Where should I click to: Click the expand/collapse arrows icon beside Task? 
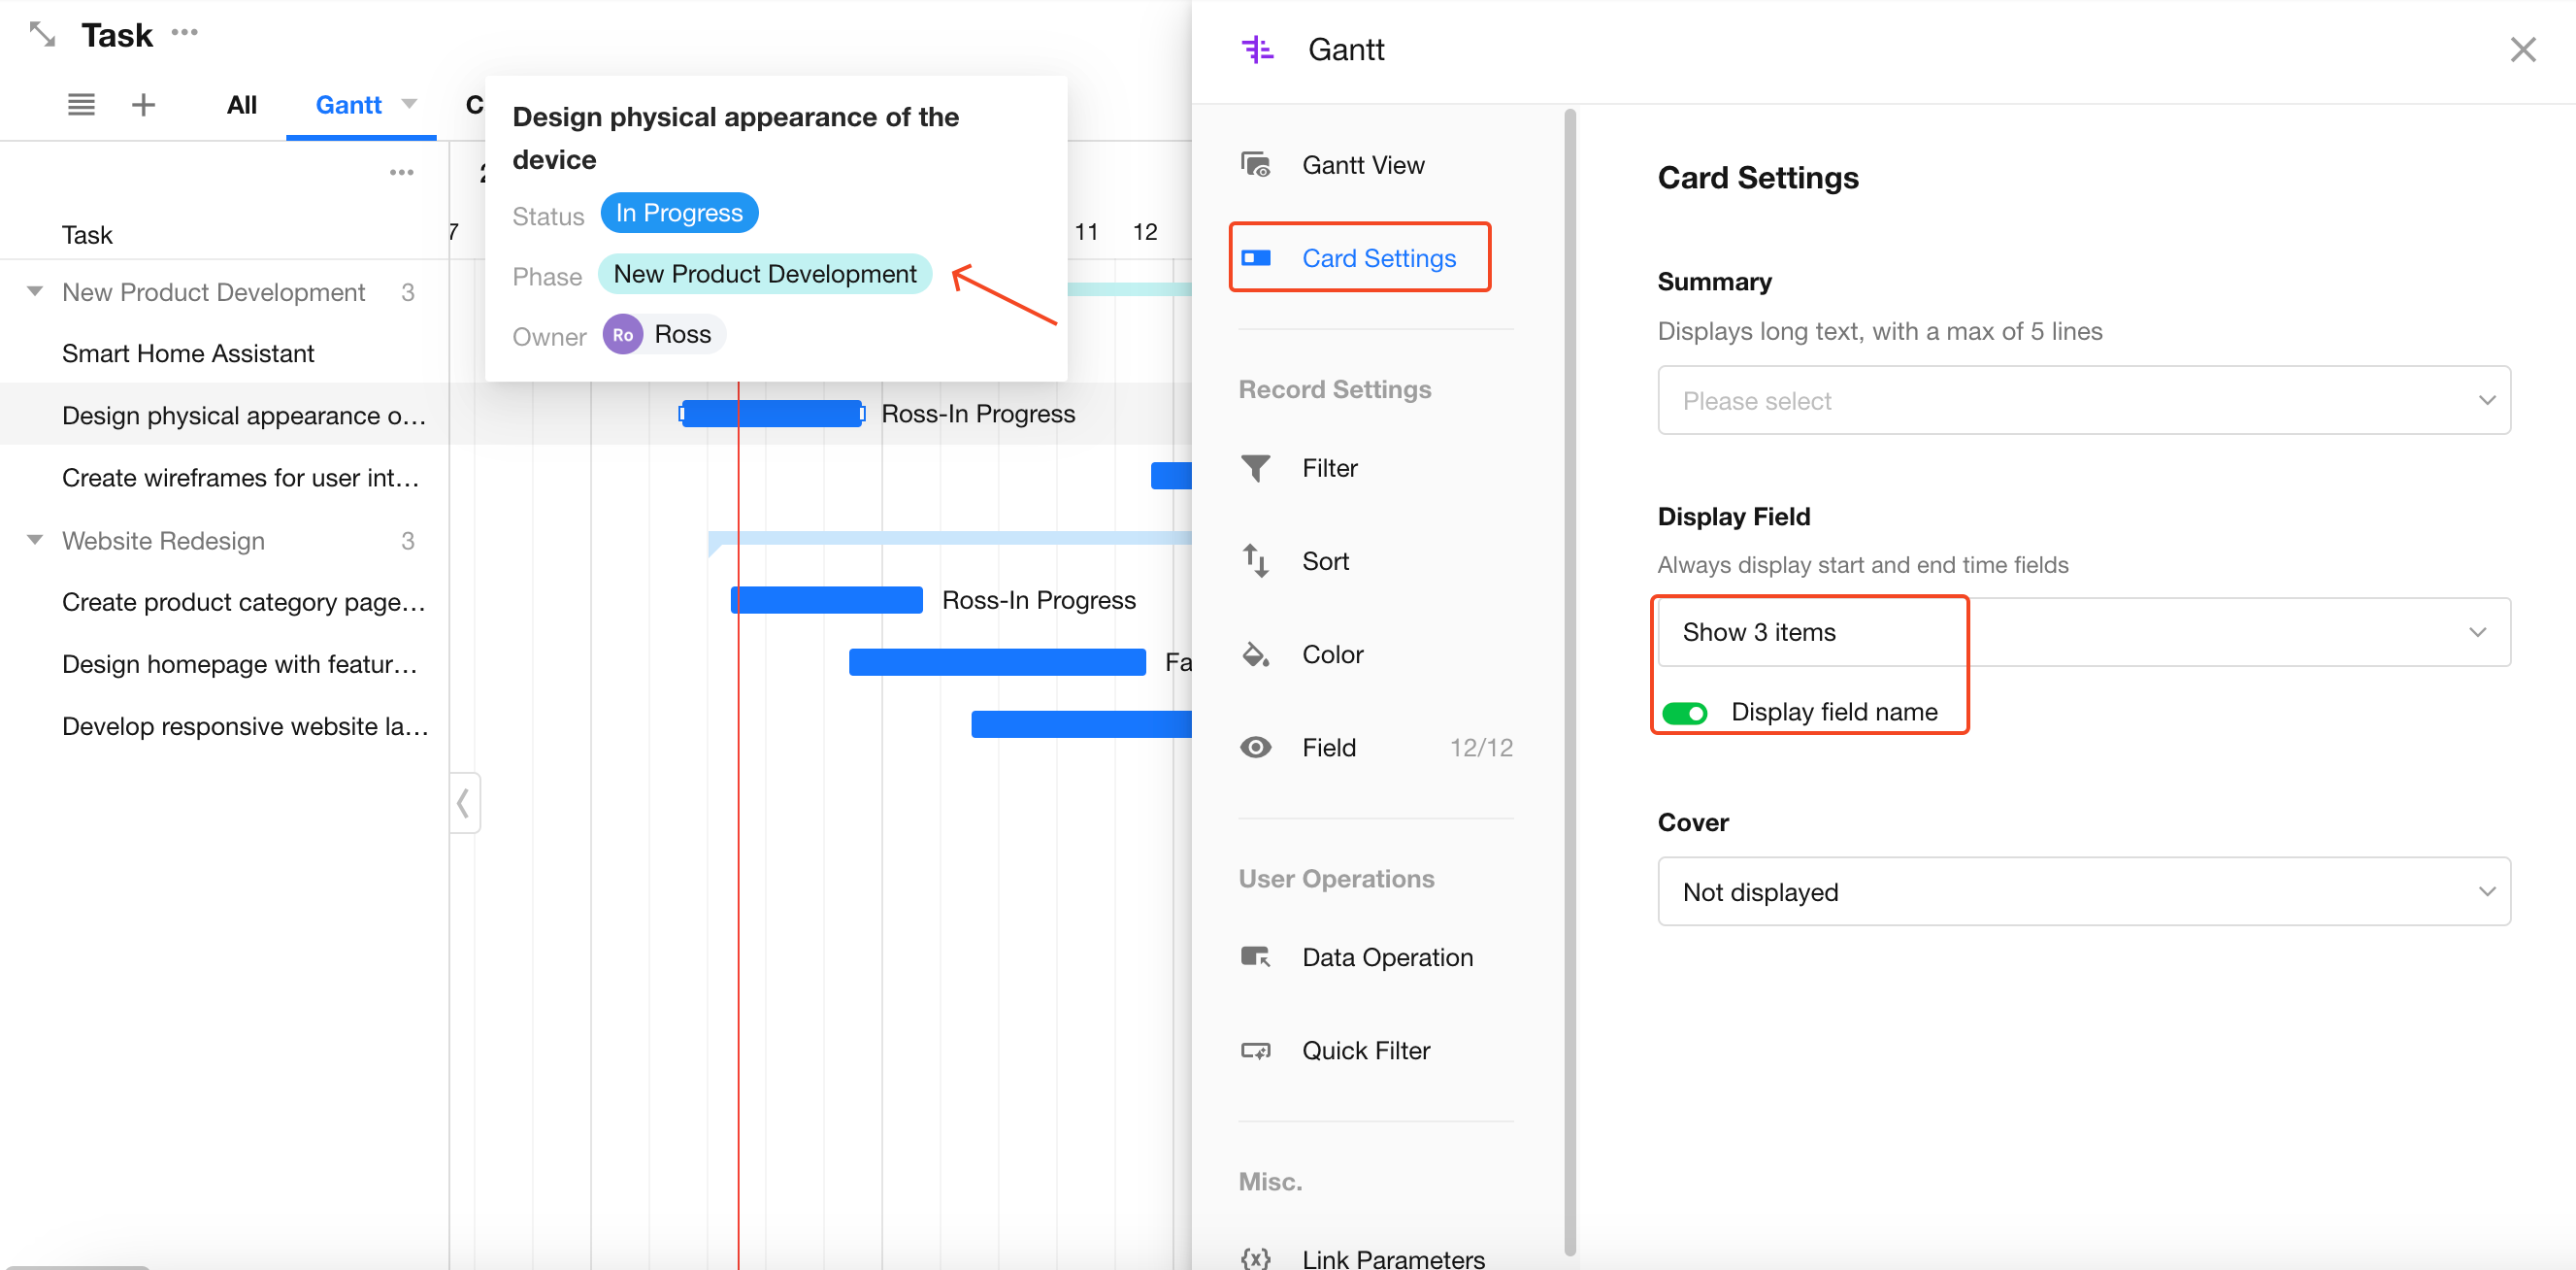(x=41, y=35)
